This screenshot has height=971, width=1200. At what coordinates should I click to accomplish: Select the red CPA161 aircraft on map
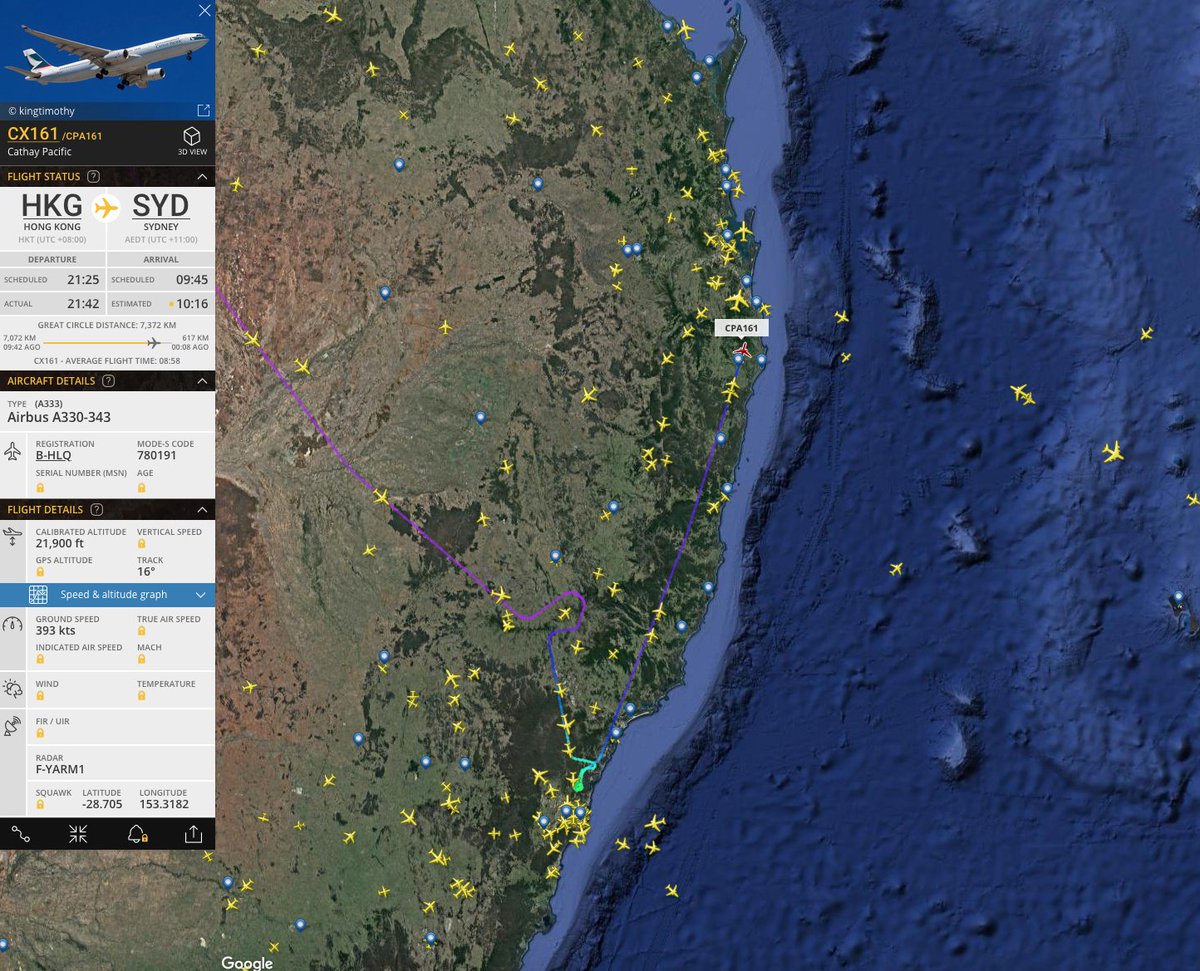[x=742, y=349]
